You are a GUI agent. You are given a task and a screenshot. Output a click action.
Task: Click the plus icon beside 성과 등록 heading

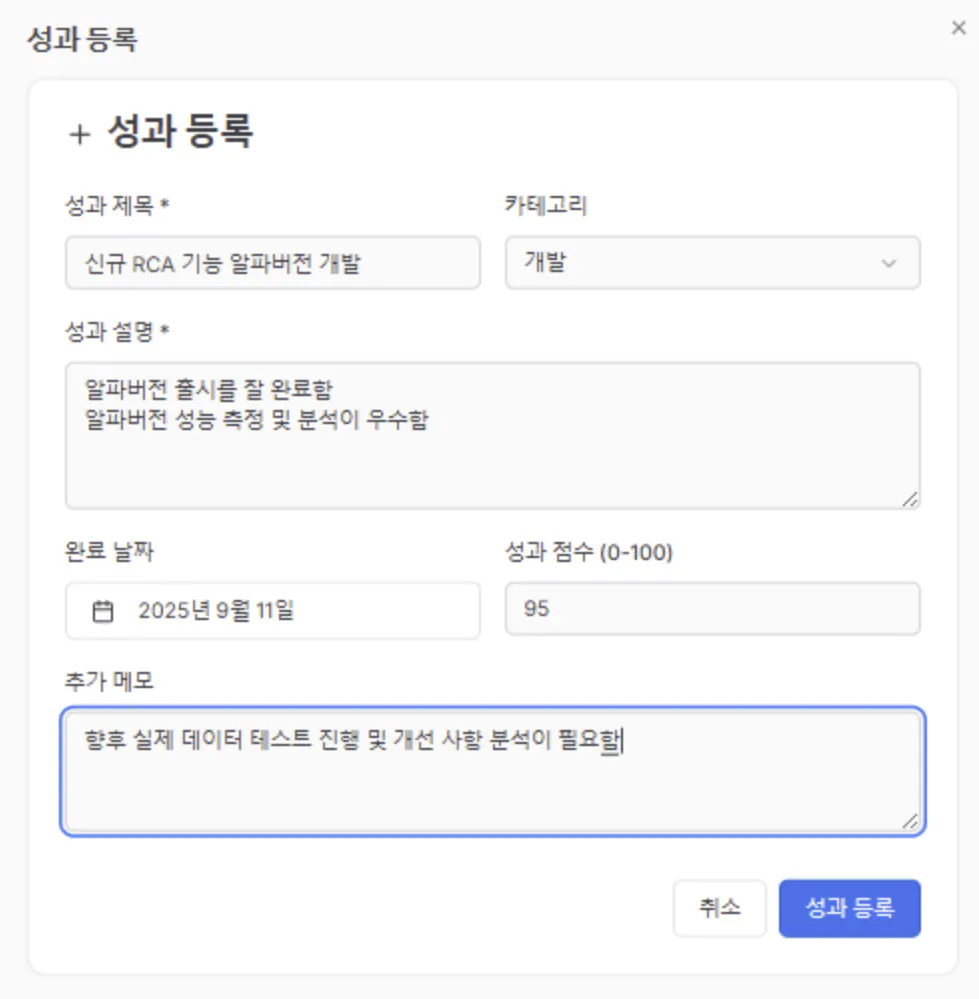80,134
